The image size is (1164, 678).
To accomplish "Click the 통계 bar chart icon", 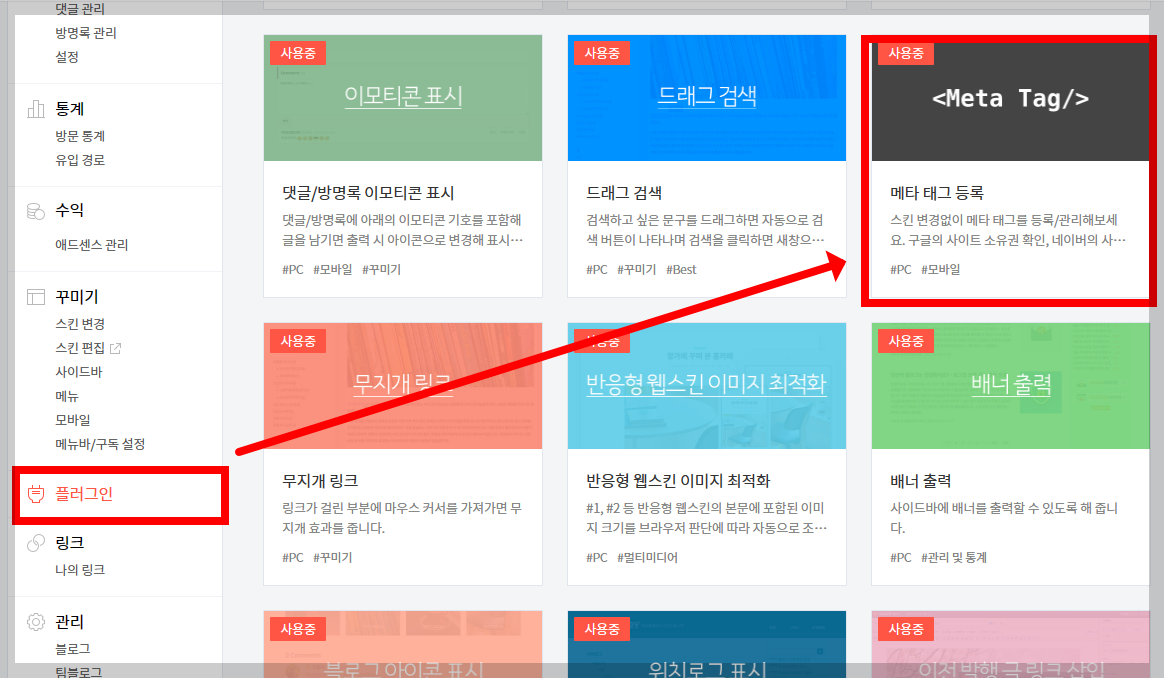I will [38, 109].
